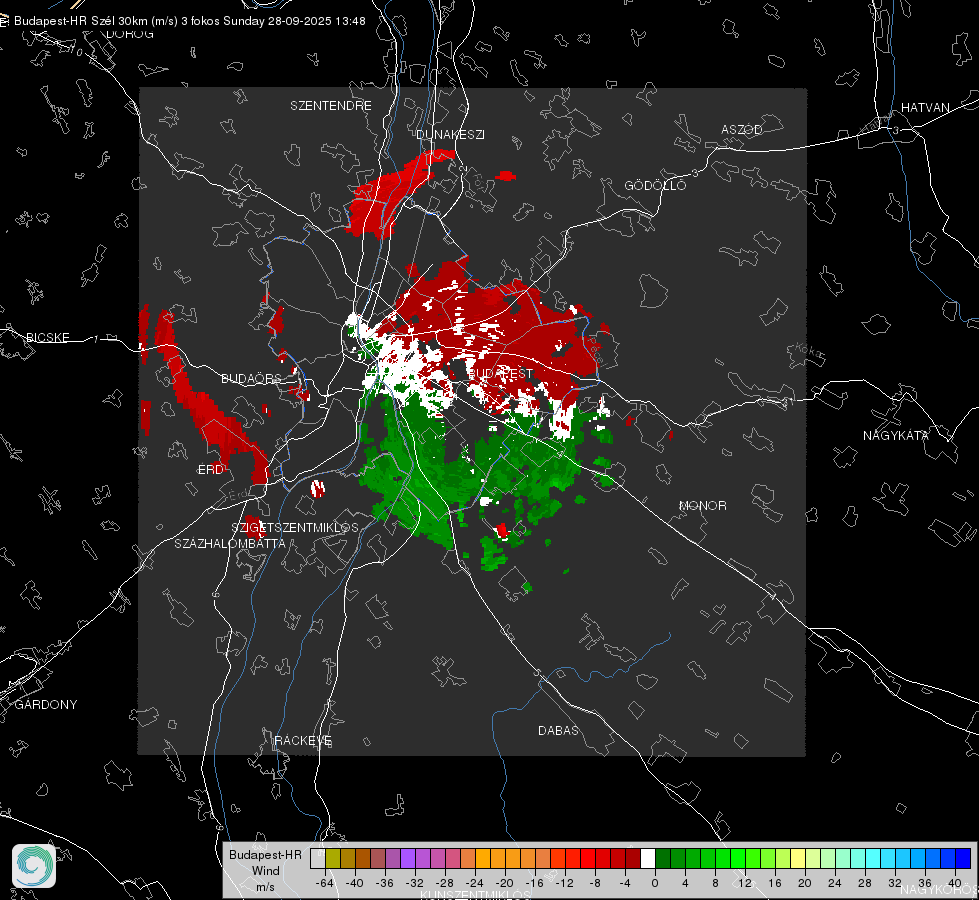Screen dimensions: 979x900
Task: Click the NAGYKÁTA town label
Action: click(x=896, y=435)
